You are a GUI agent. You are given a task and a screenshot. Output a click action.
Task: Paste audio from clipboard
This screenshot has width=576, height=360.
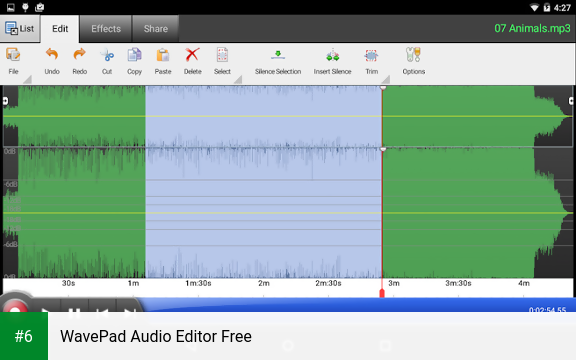[163, 61]
